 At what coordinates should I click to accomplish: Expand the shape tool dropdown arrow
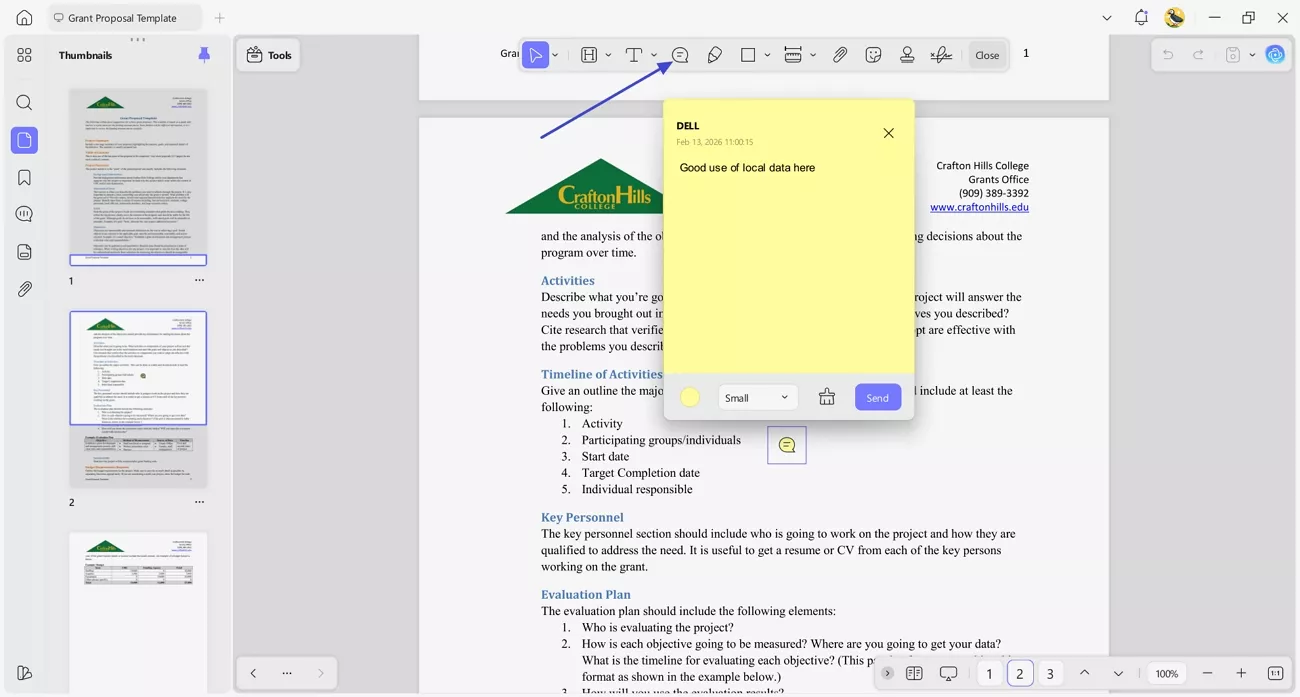(x=767, y=55)
